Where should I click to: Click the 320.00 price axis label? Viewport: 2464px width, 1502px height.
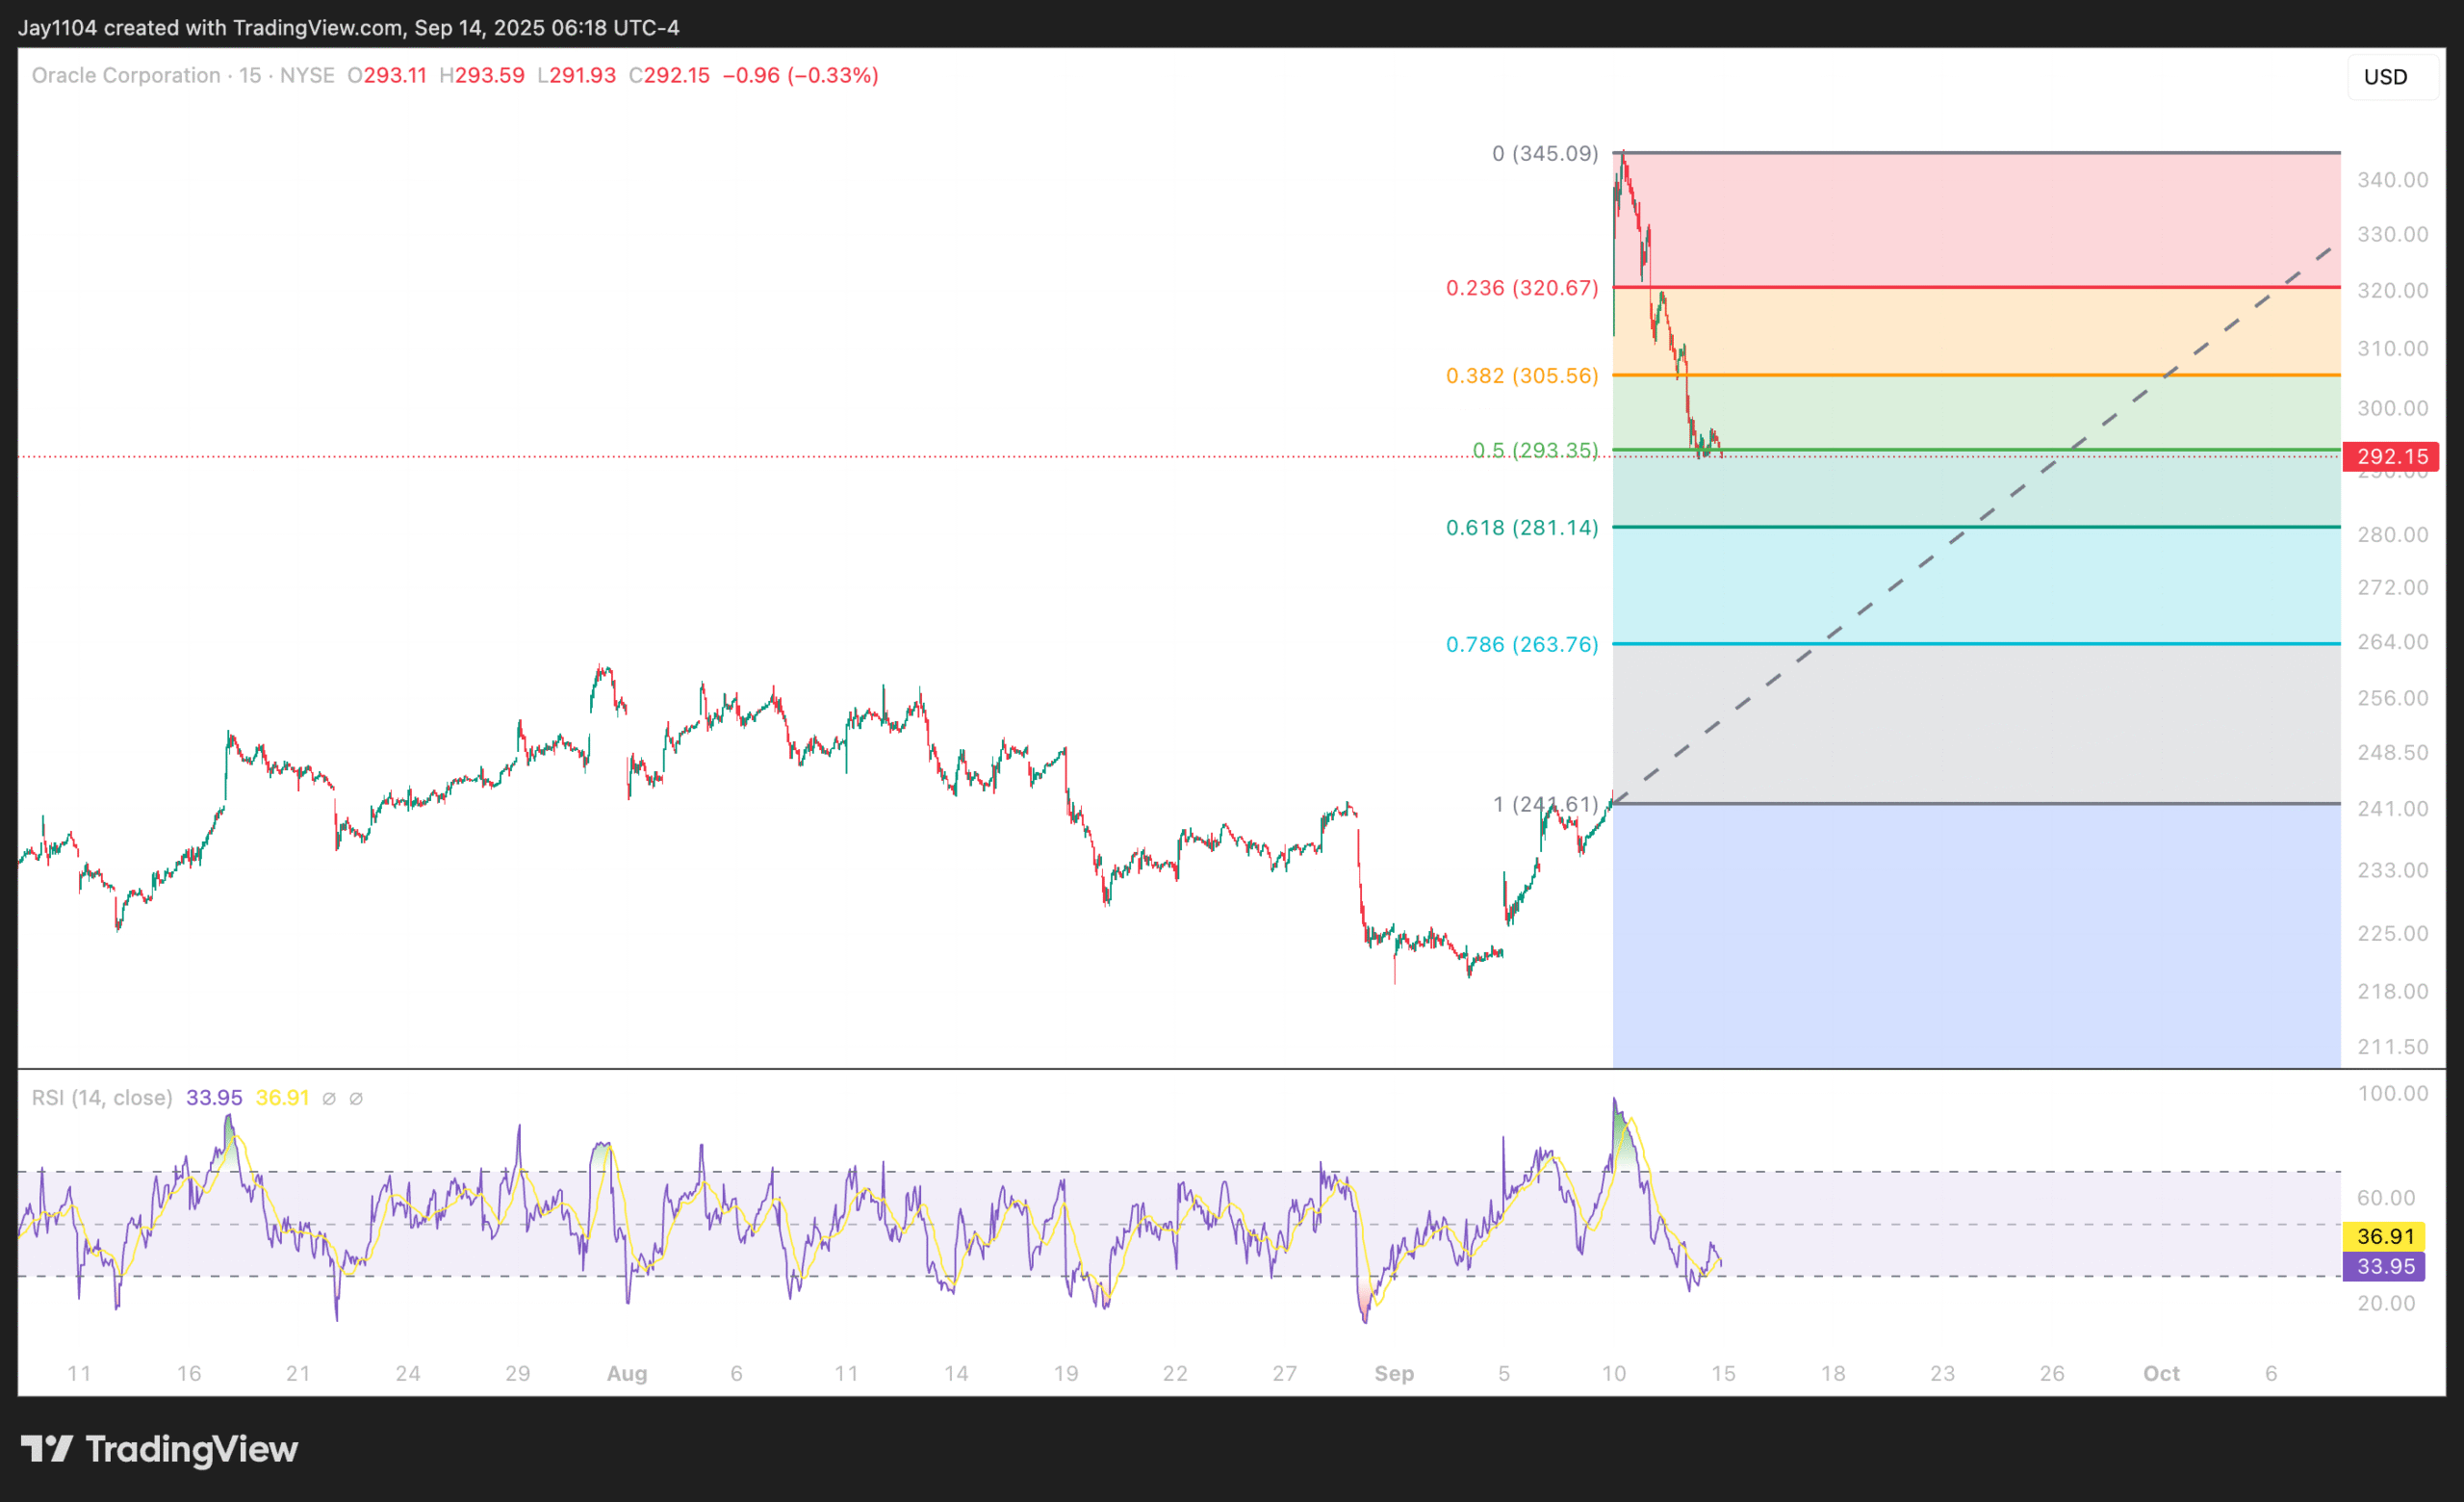click(2392, 291)
